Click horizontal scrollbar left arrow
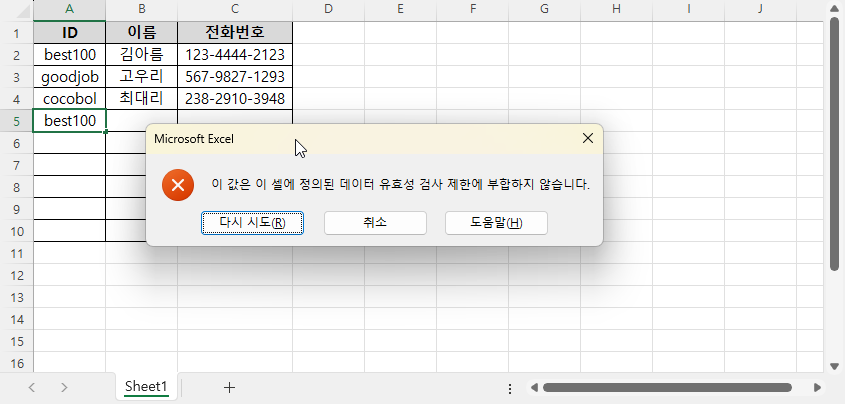This screenshot has height=404, width=845. 534,387
